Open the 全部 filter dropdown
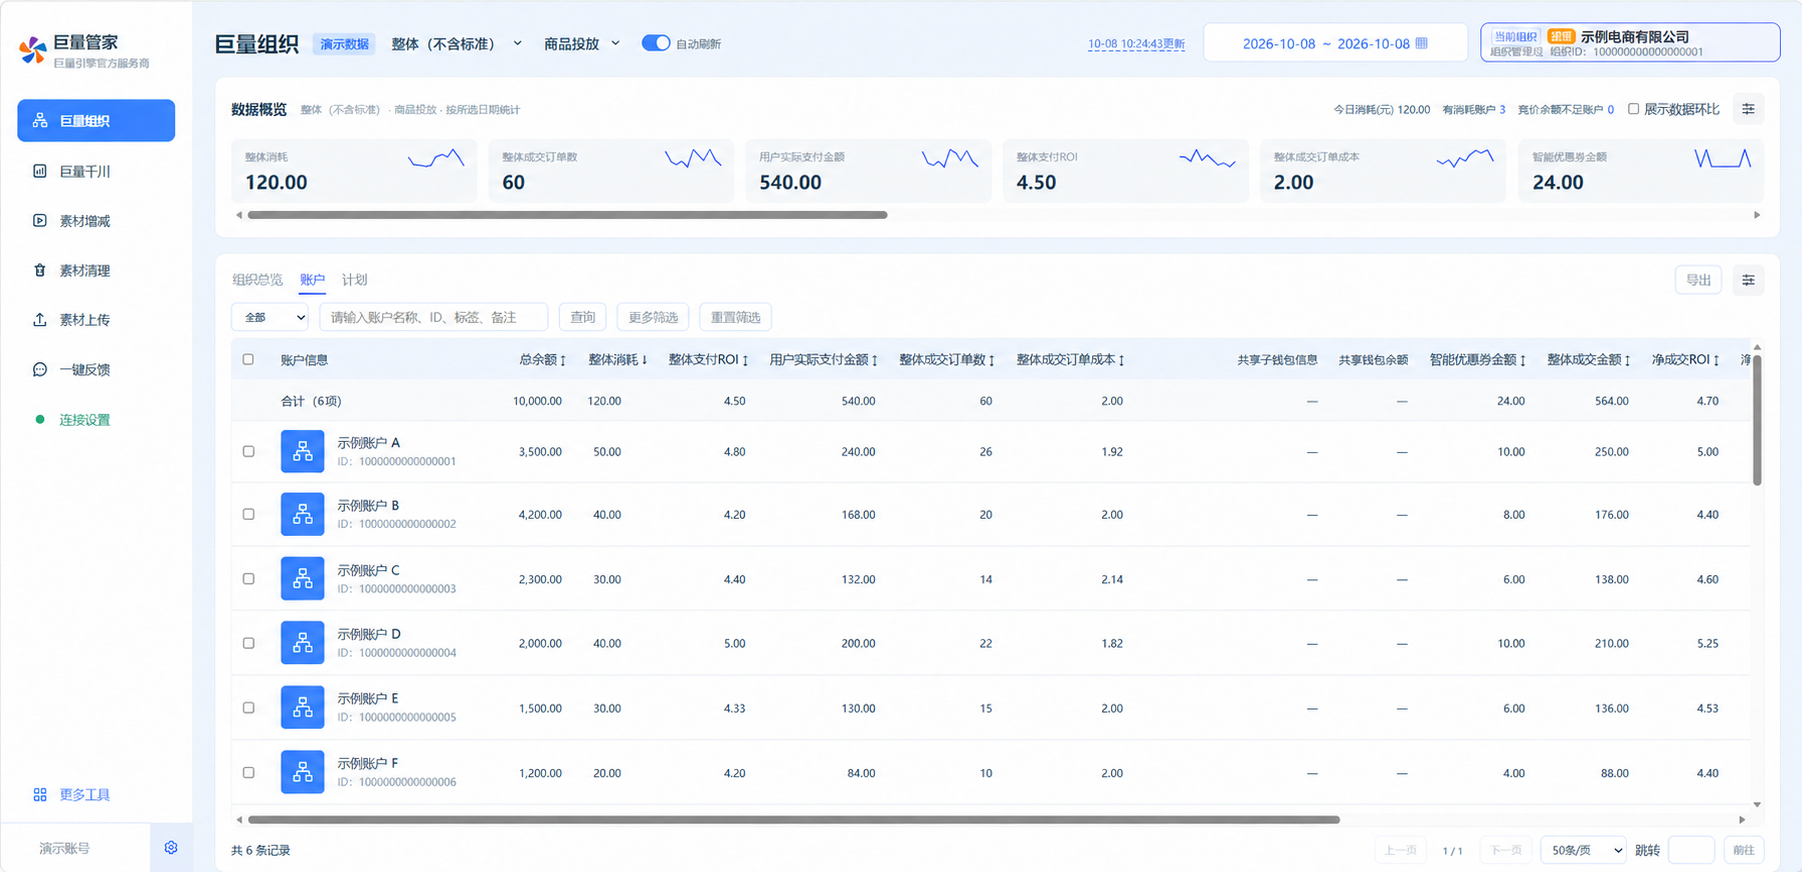The height and width of the screenshot is (872, 1802). click(x=270, y=317)
